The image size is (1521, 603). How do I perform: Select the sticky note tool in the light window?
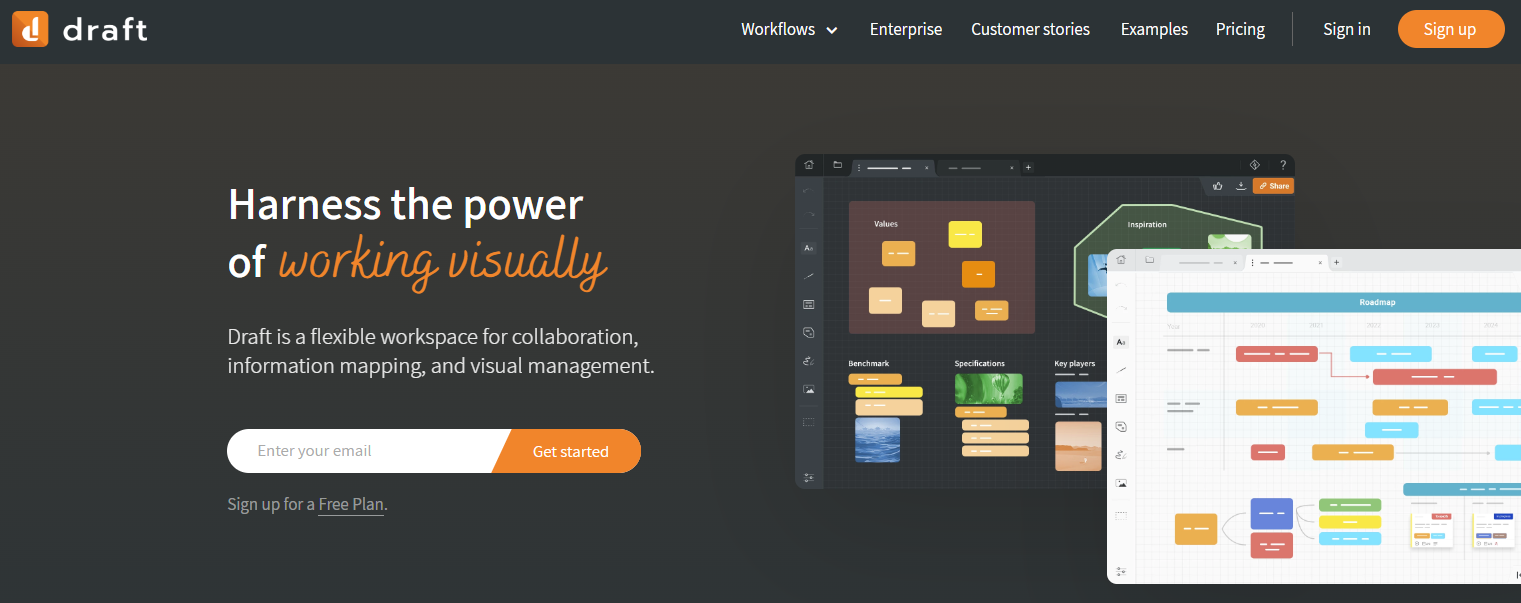click(1121, 426)
